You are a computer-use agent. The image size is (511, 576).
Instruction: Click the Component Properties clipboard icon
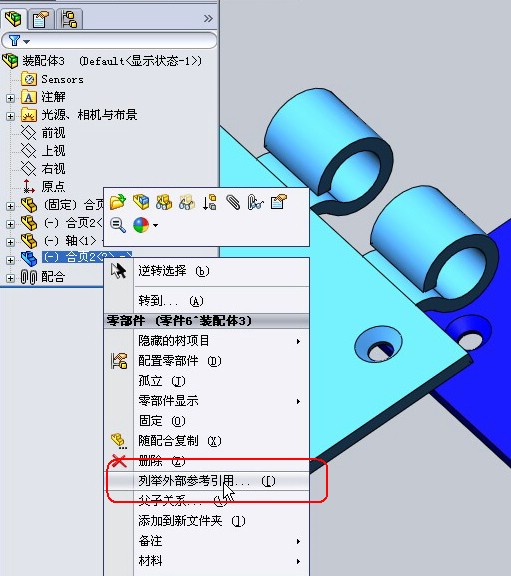point(278,202)
